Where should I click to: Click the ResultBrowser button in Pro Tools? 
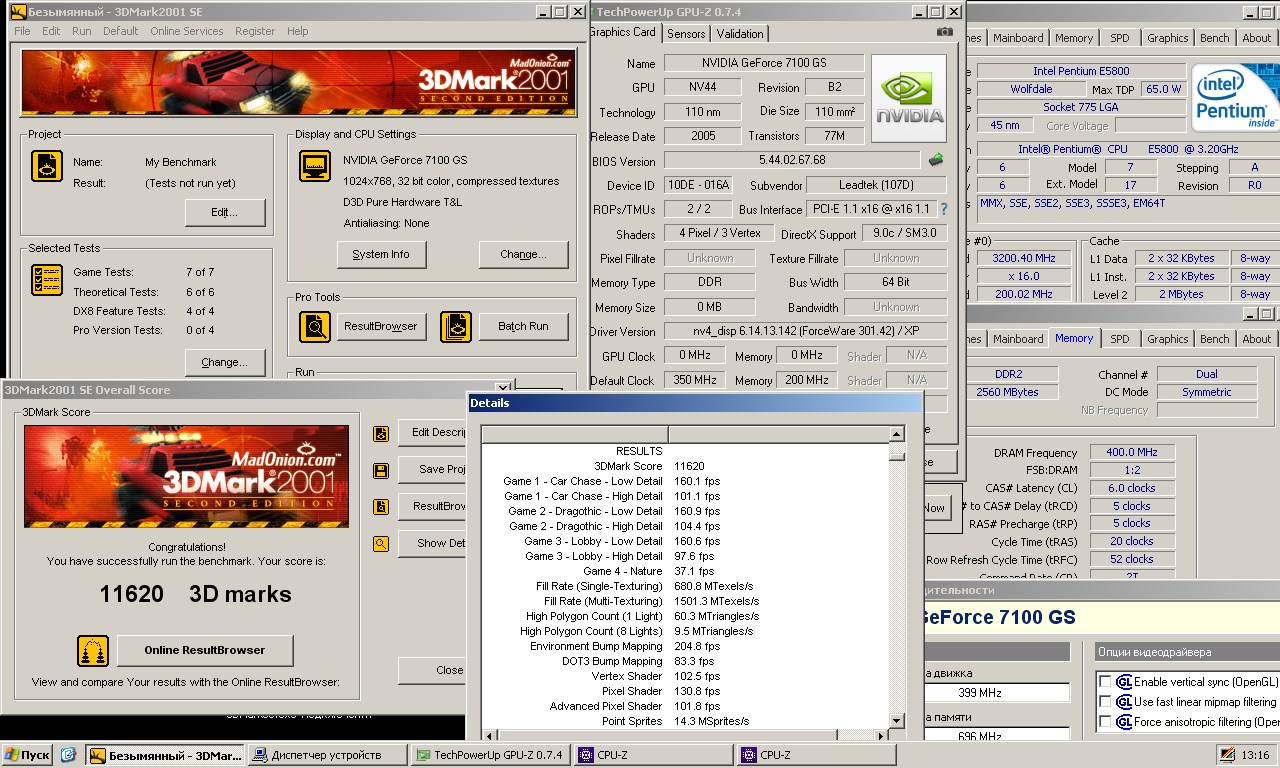(381, 326)
